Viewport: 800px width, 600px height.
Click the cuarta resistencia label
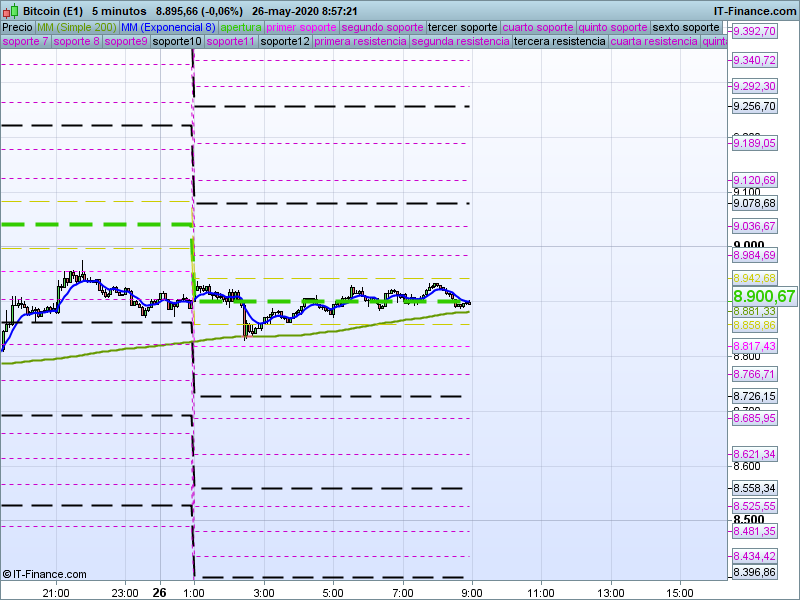point(654,42)
